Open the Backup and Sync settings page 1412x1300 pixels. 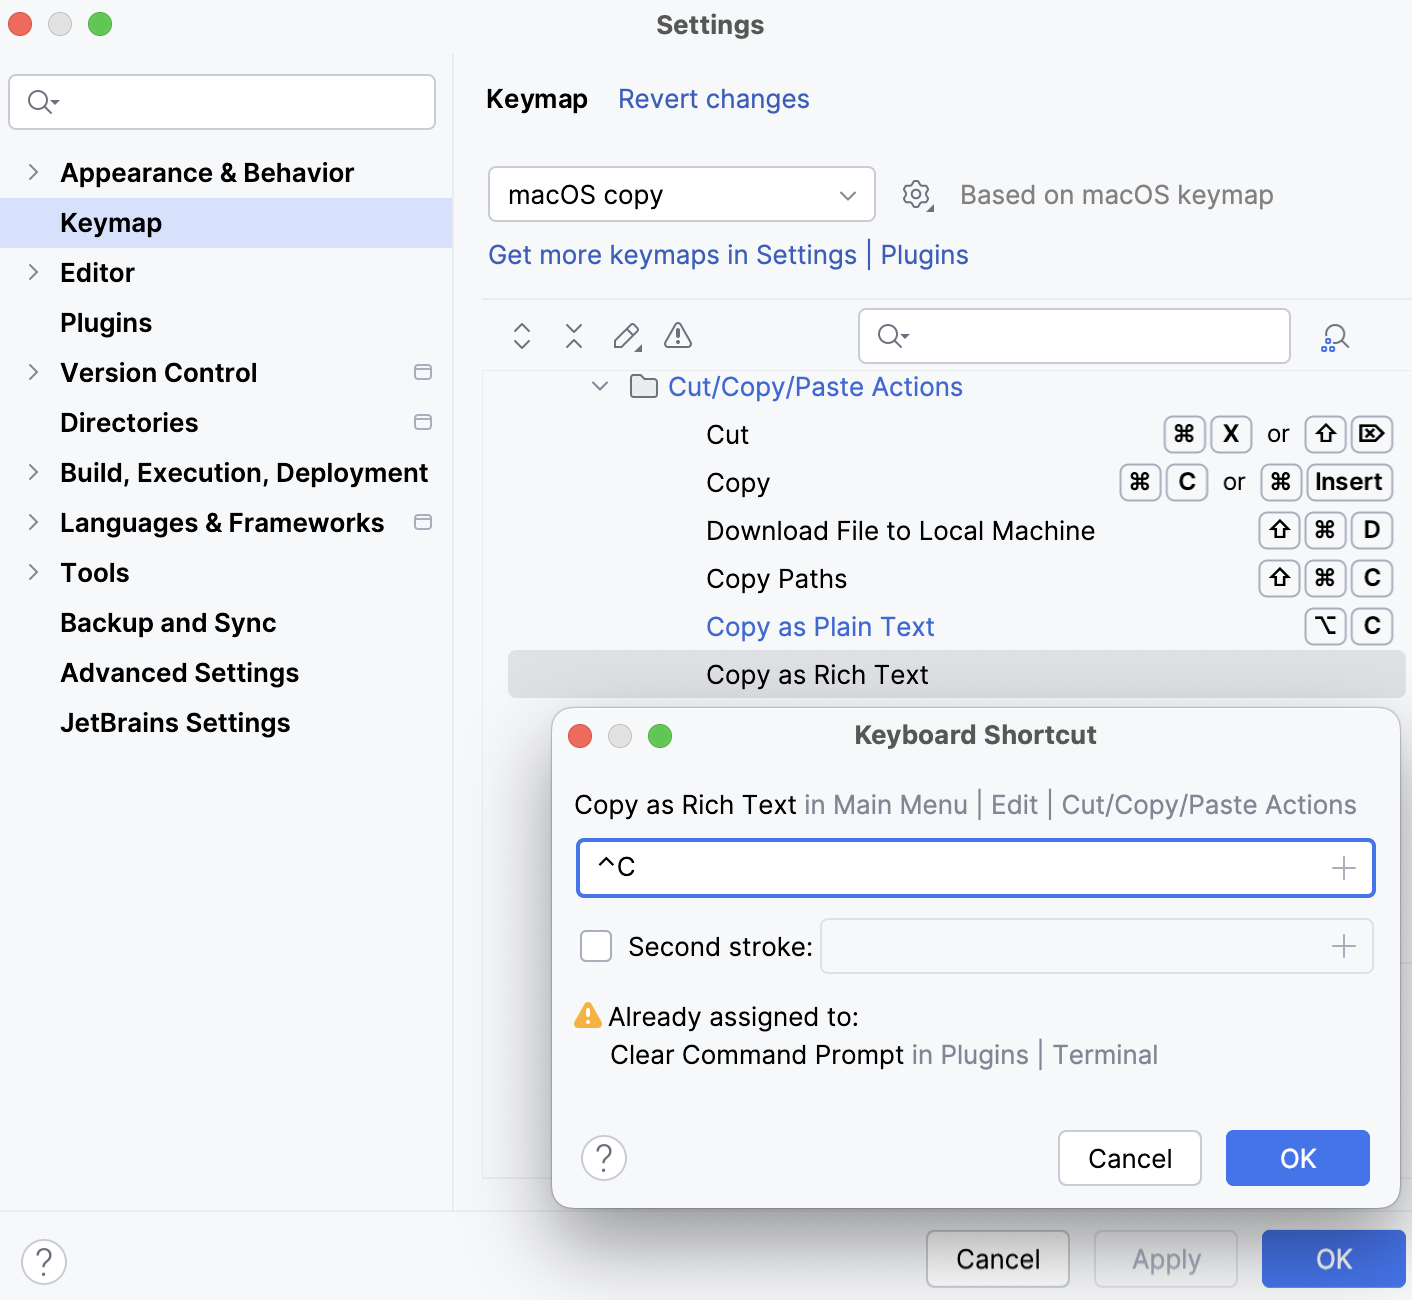pyautogui.click(x=167, y=622)
